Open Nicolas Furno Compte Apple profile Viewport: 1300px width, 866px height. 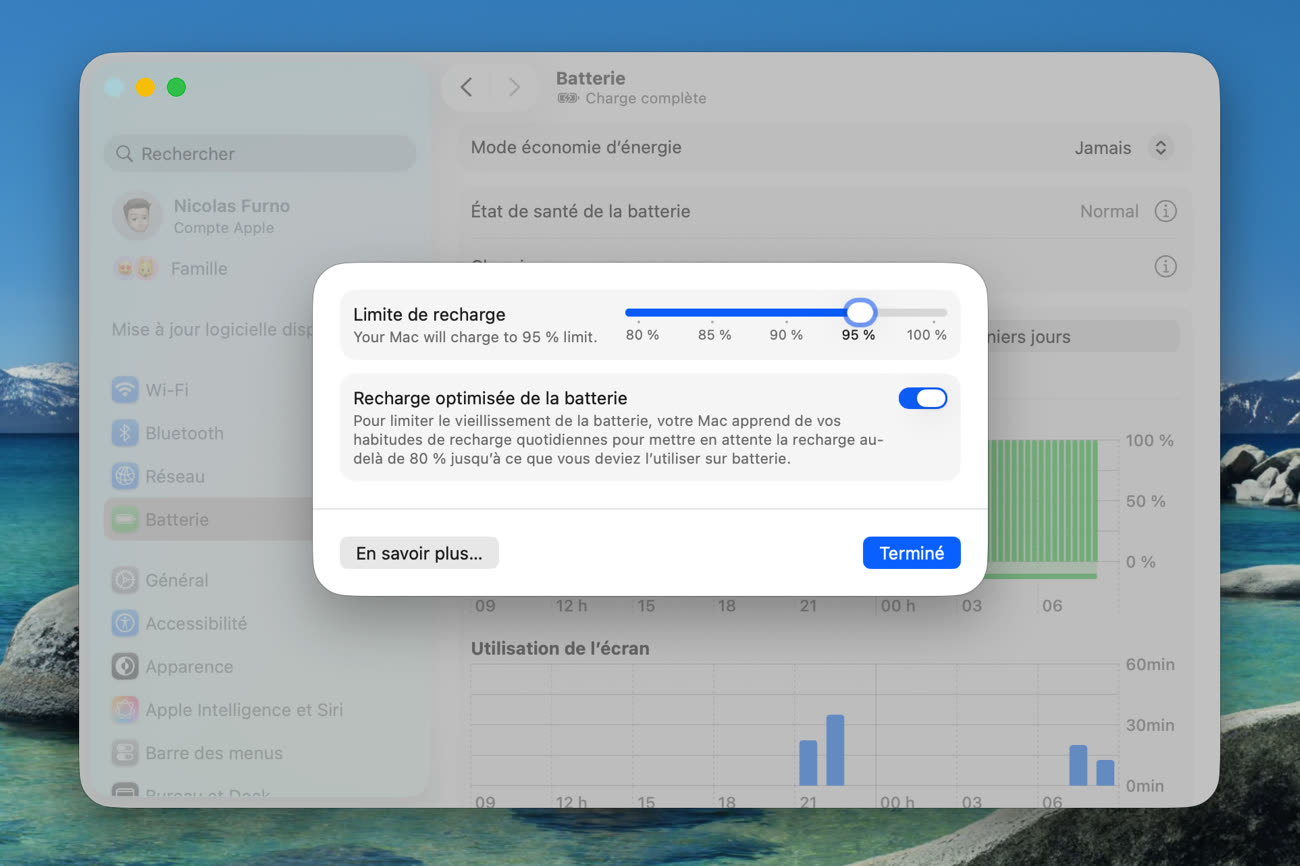click(x=230, y=216)
